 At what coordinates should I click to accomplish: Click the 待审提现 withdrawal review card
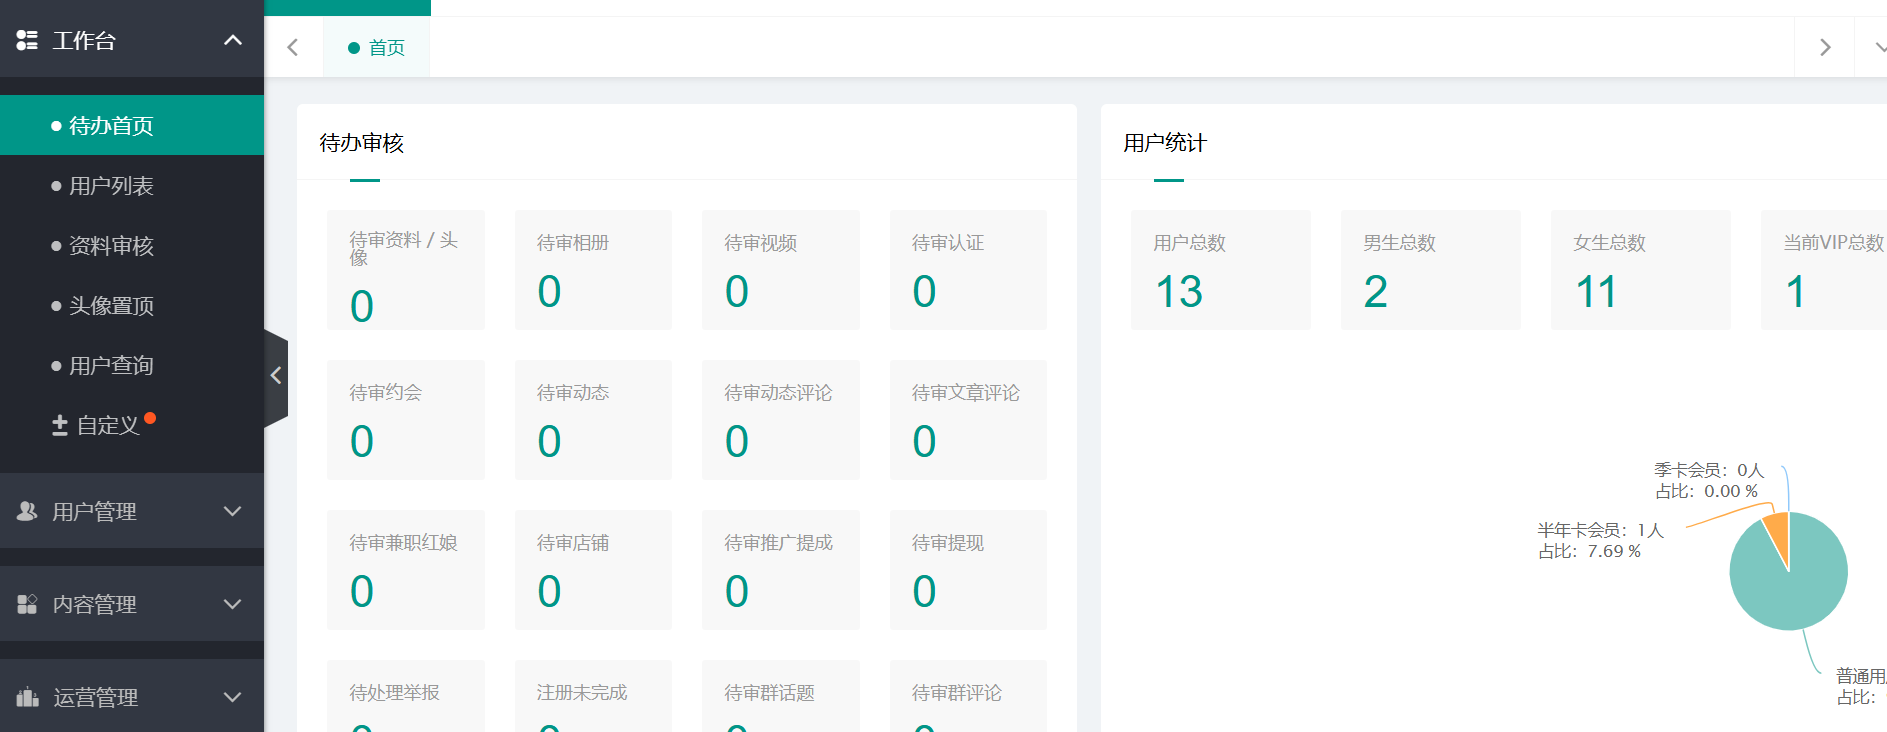[967, 570]
